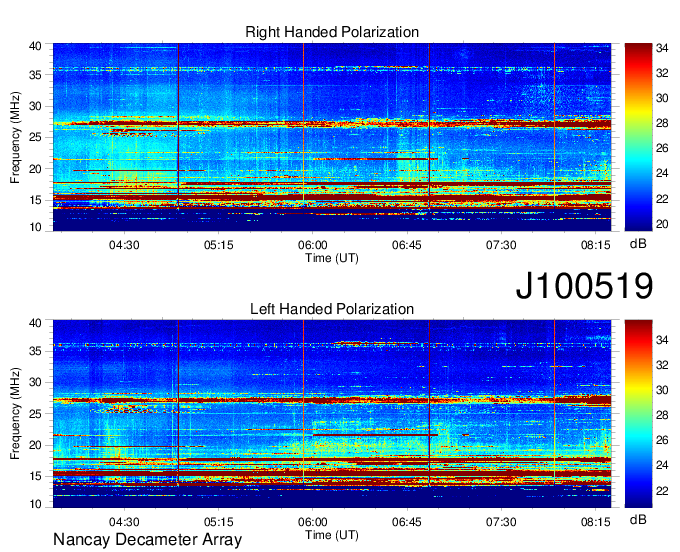
Task: Click the 40 MHz tick on the Right Handed frequency axis
Action: coord(35,46)
